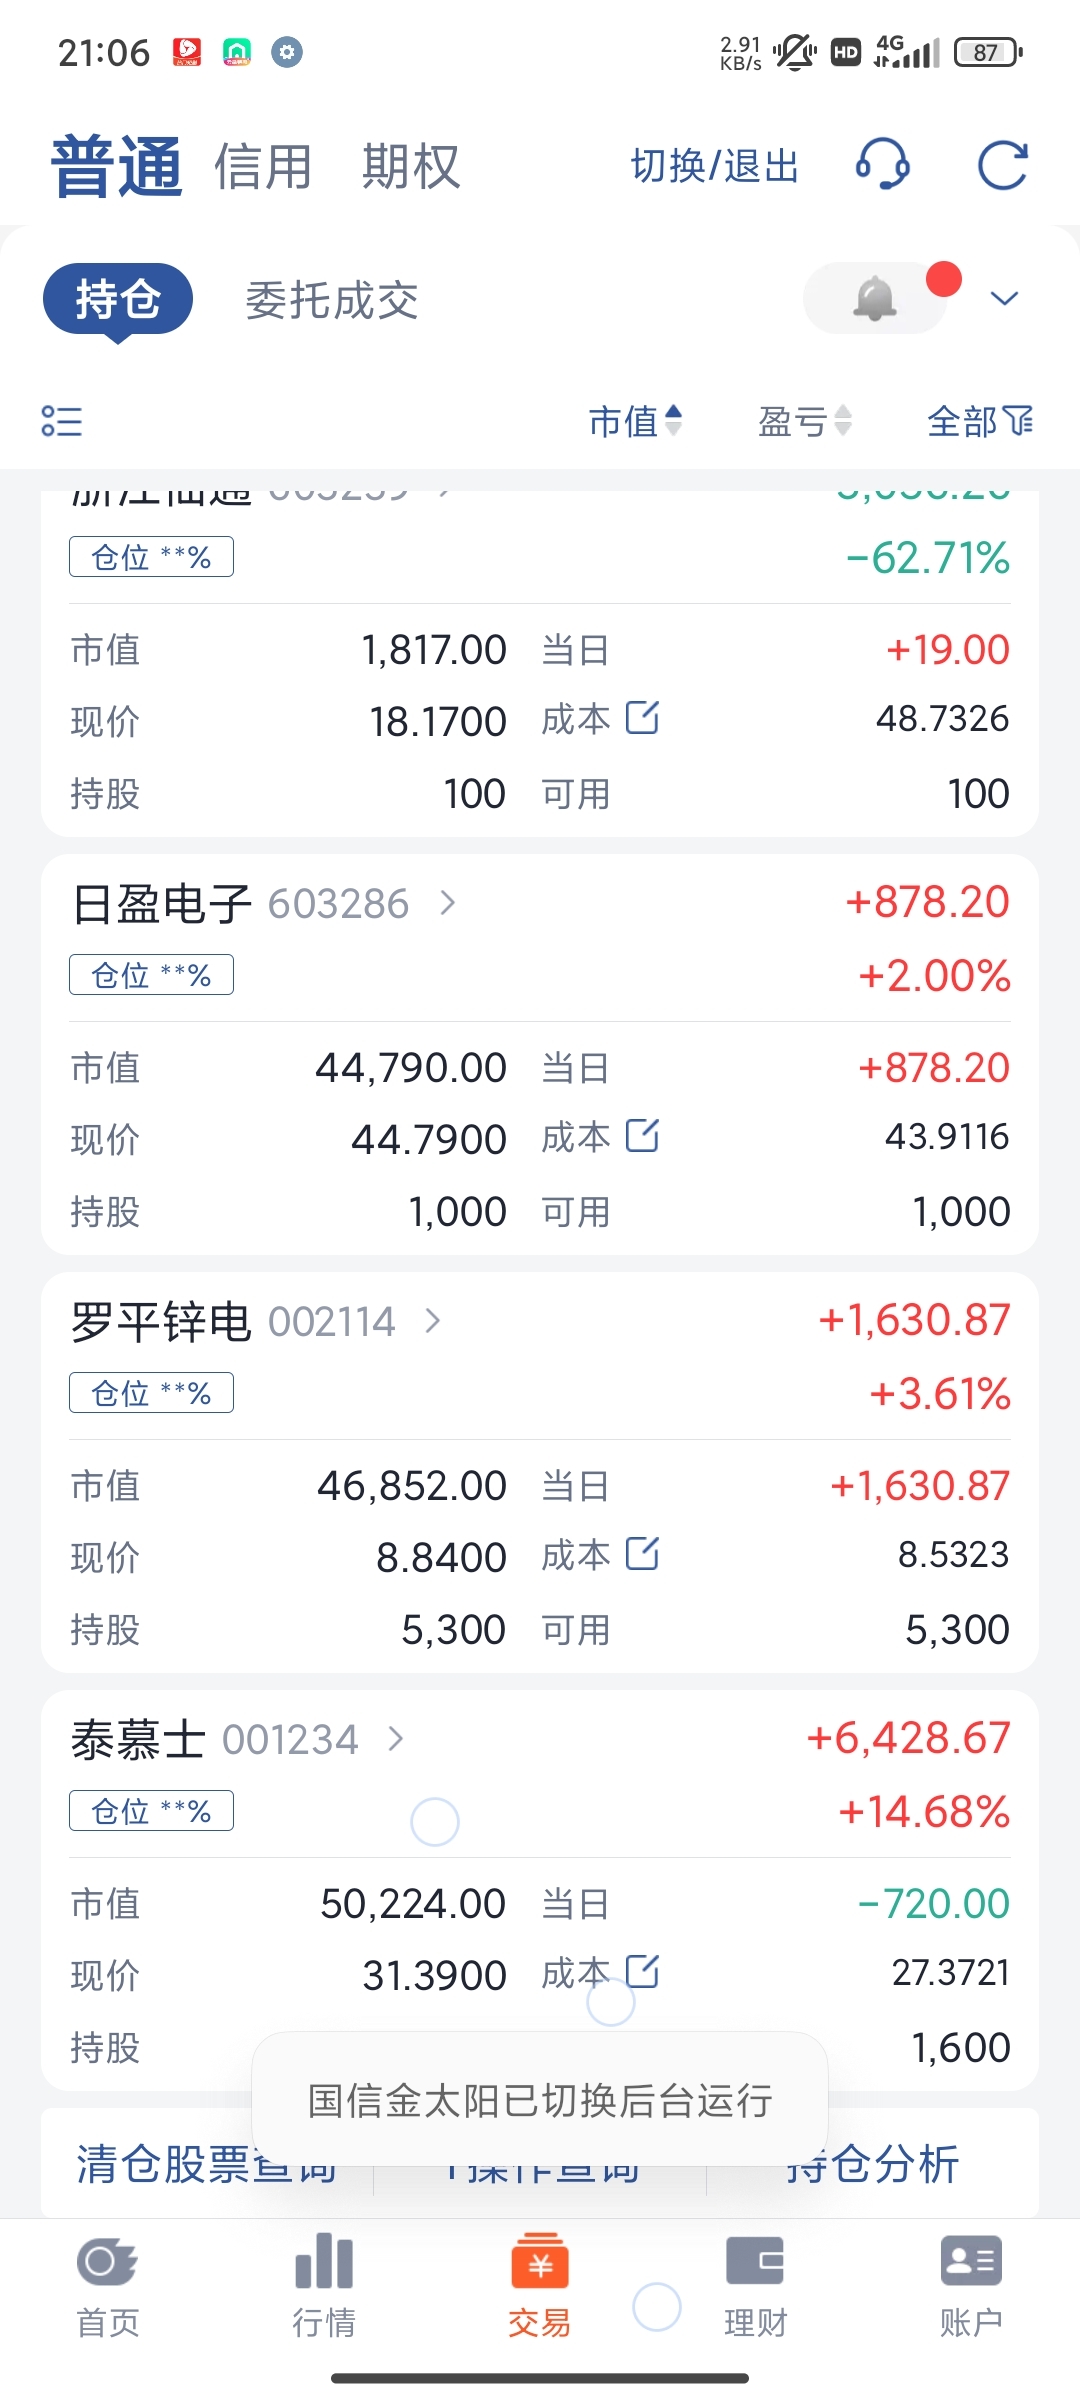Tap the notification bell icon
This screenshot has width=1080, height=2400.
875,298
